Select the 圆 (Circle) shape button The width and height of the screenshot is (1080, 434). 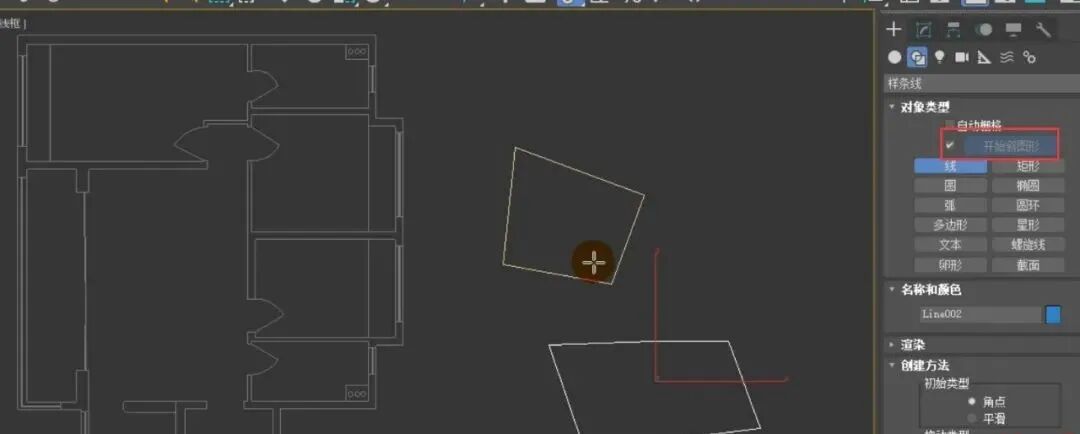tap(950, 185)
